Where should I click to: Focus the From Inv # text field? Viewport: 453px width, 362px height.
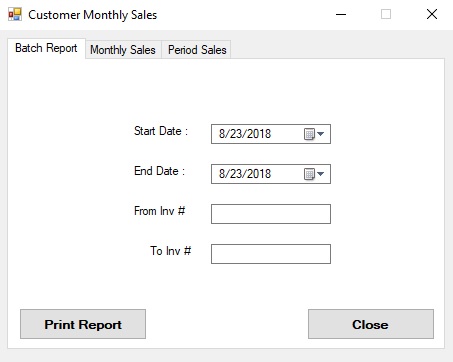(x=271, y=214)
